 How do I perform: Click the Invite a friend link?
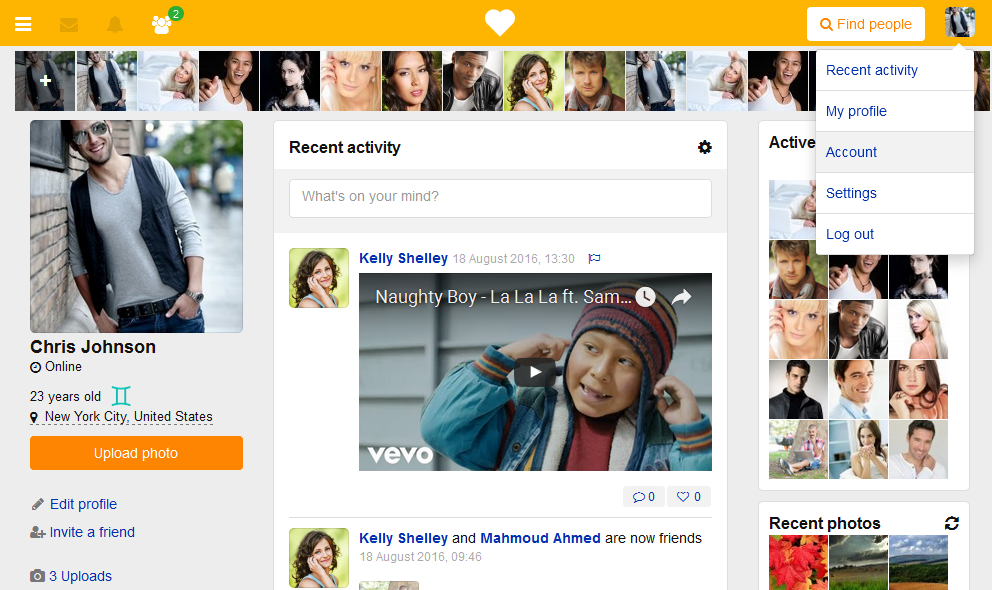pyautogui.click(x=92, y=532)
